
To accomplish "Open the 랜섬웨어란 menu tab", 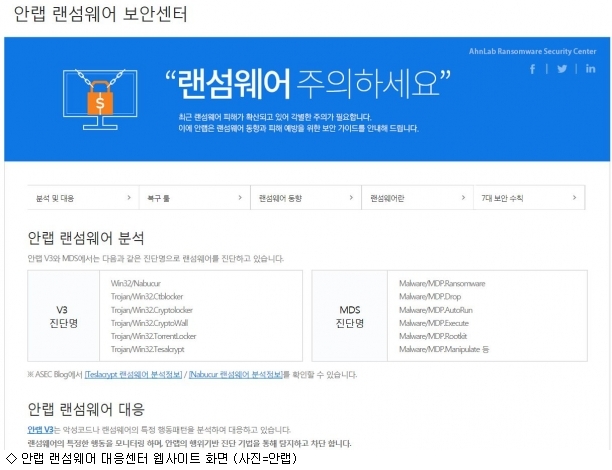I will click(418, 198).
